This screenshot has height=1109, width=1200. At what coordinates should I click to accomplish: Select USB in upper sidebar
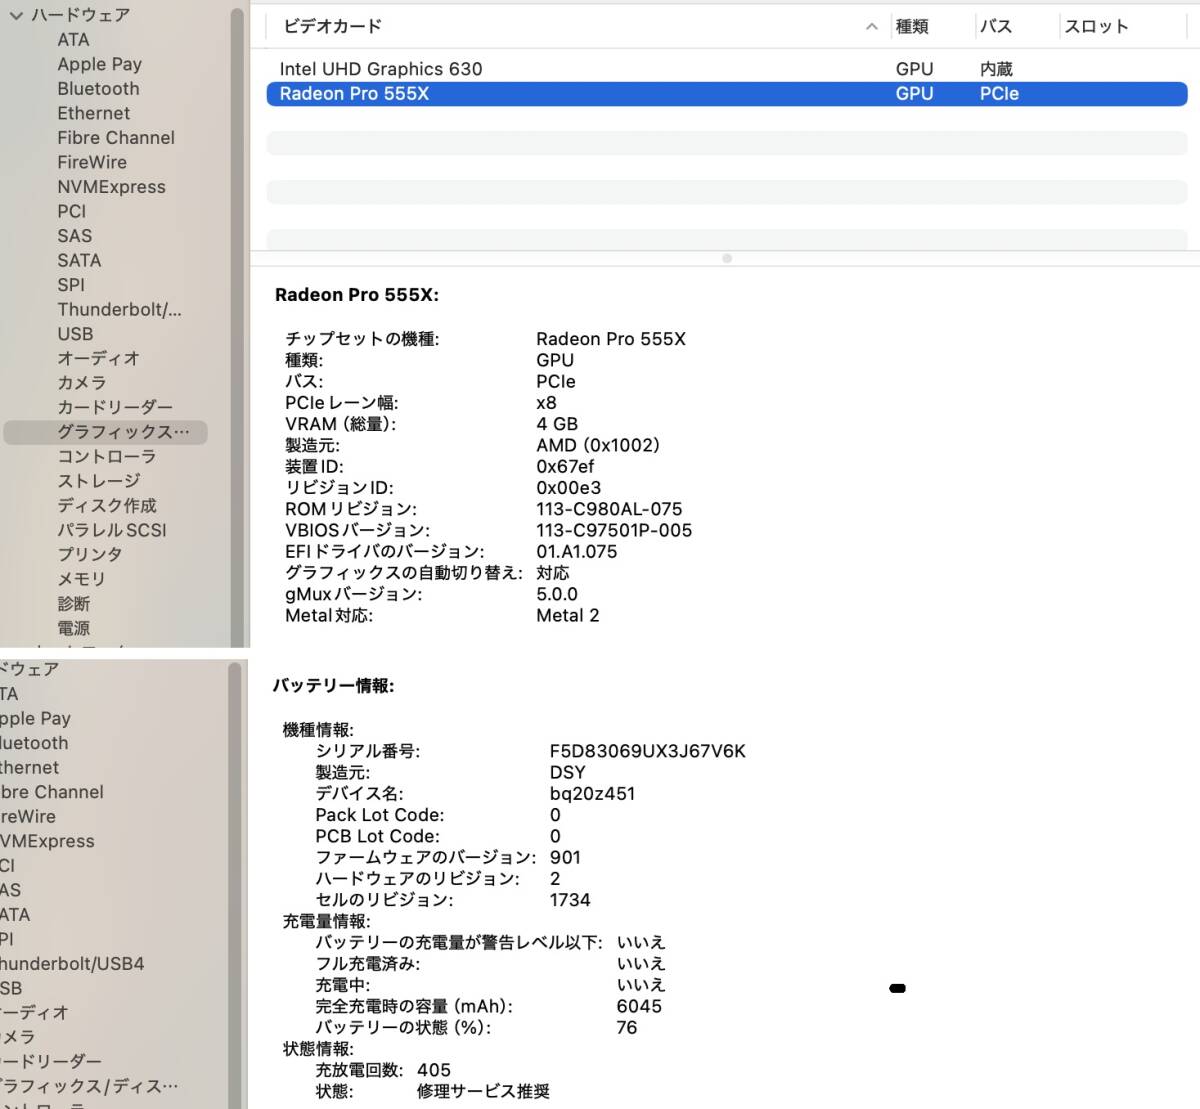click(75, 333)
